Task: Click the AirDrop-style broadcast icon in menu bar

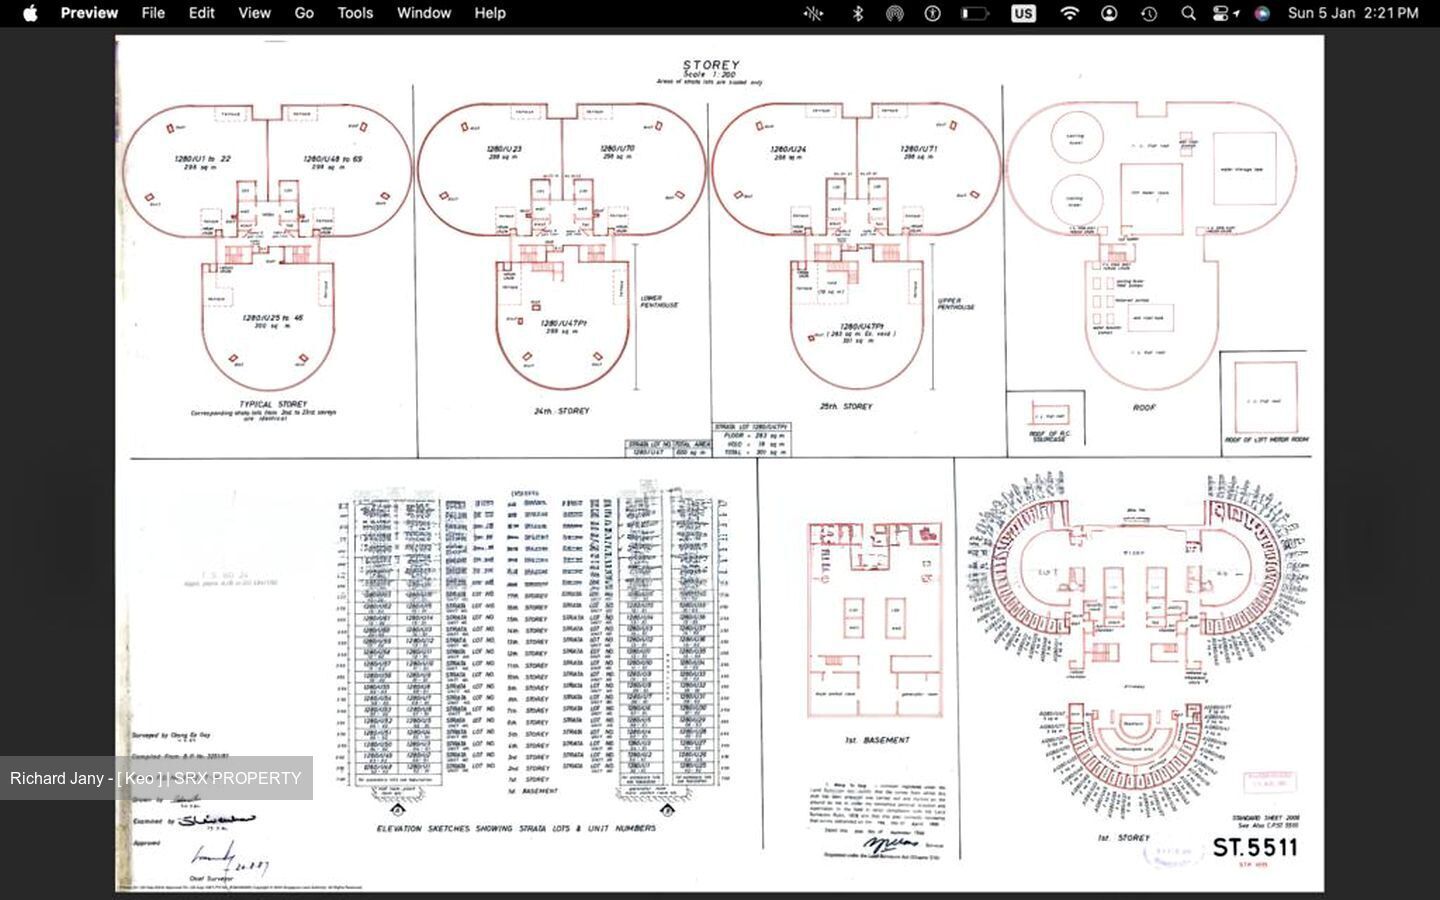Action: tap(895, 13)
